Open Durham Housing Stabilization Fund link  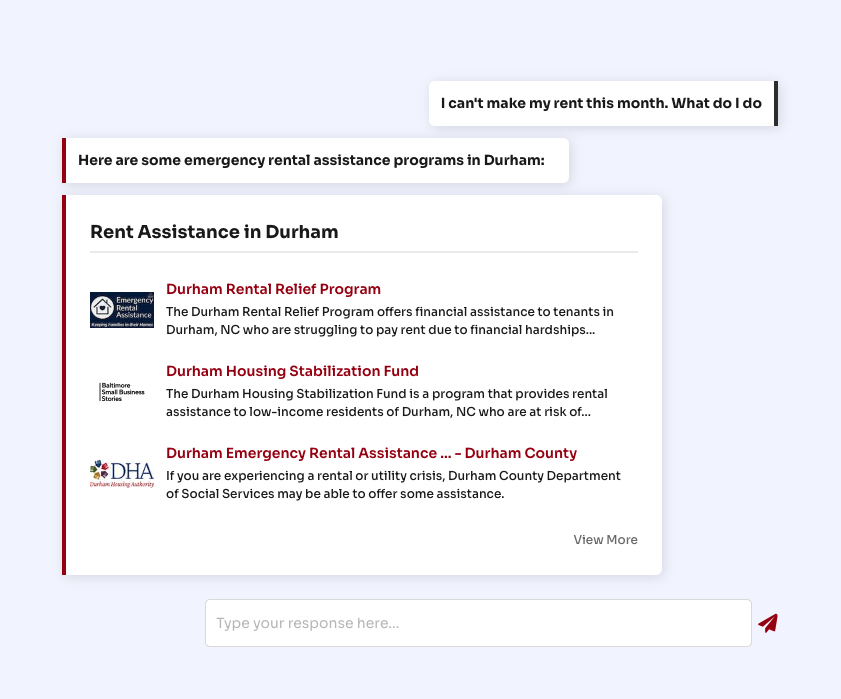(x=292, y=371)
